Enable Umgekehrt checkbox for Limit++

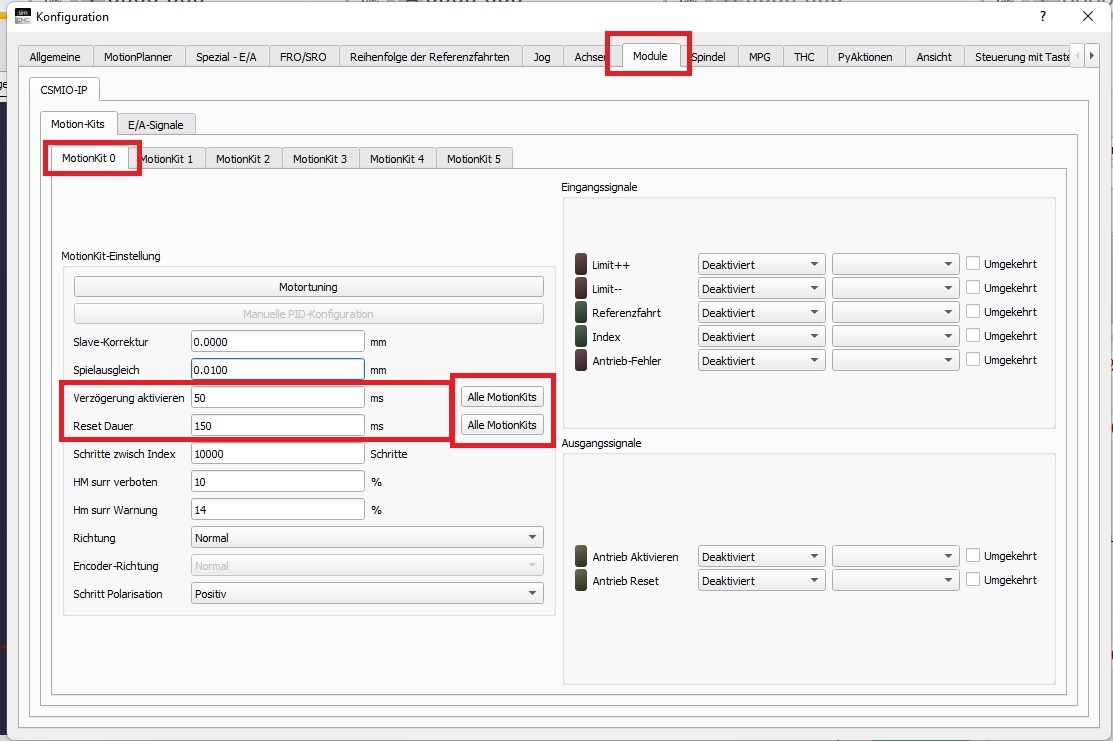973,264
